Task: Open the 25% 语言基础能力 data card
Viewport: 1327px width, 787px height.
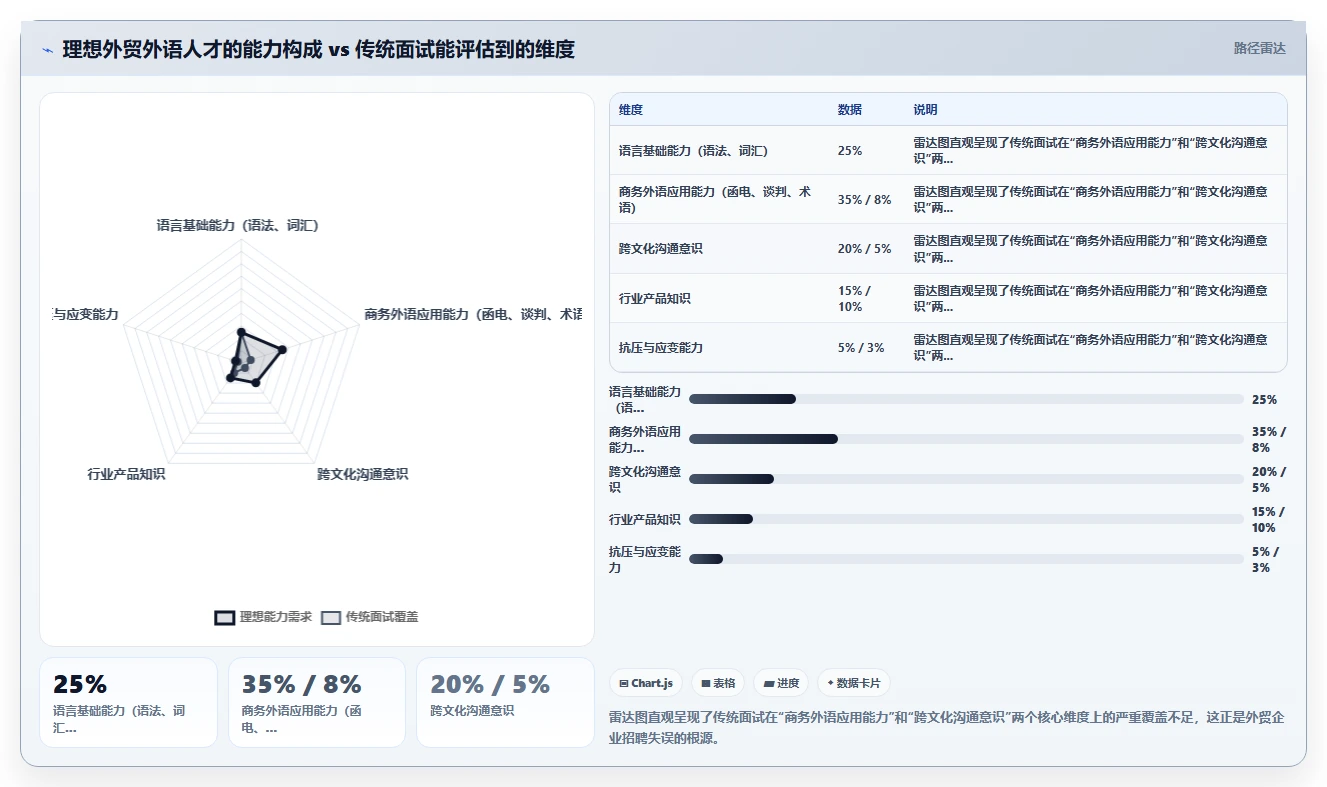Action: click(x=128, y=702)
